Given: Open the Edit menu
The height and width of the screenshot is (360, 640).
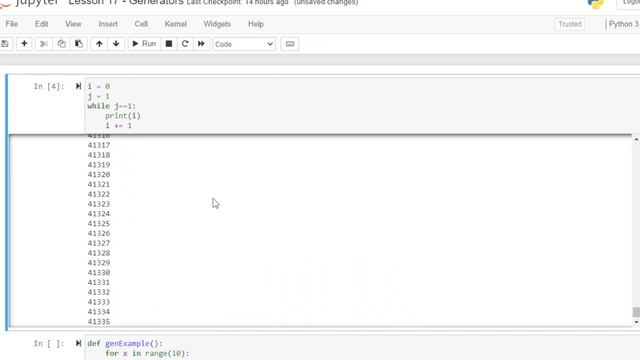Looking at the screenshot, I should (41, 24).
